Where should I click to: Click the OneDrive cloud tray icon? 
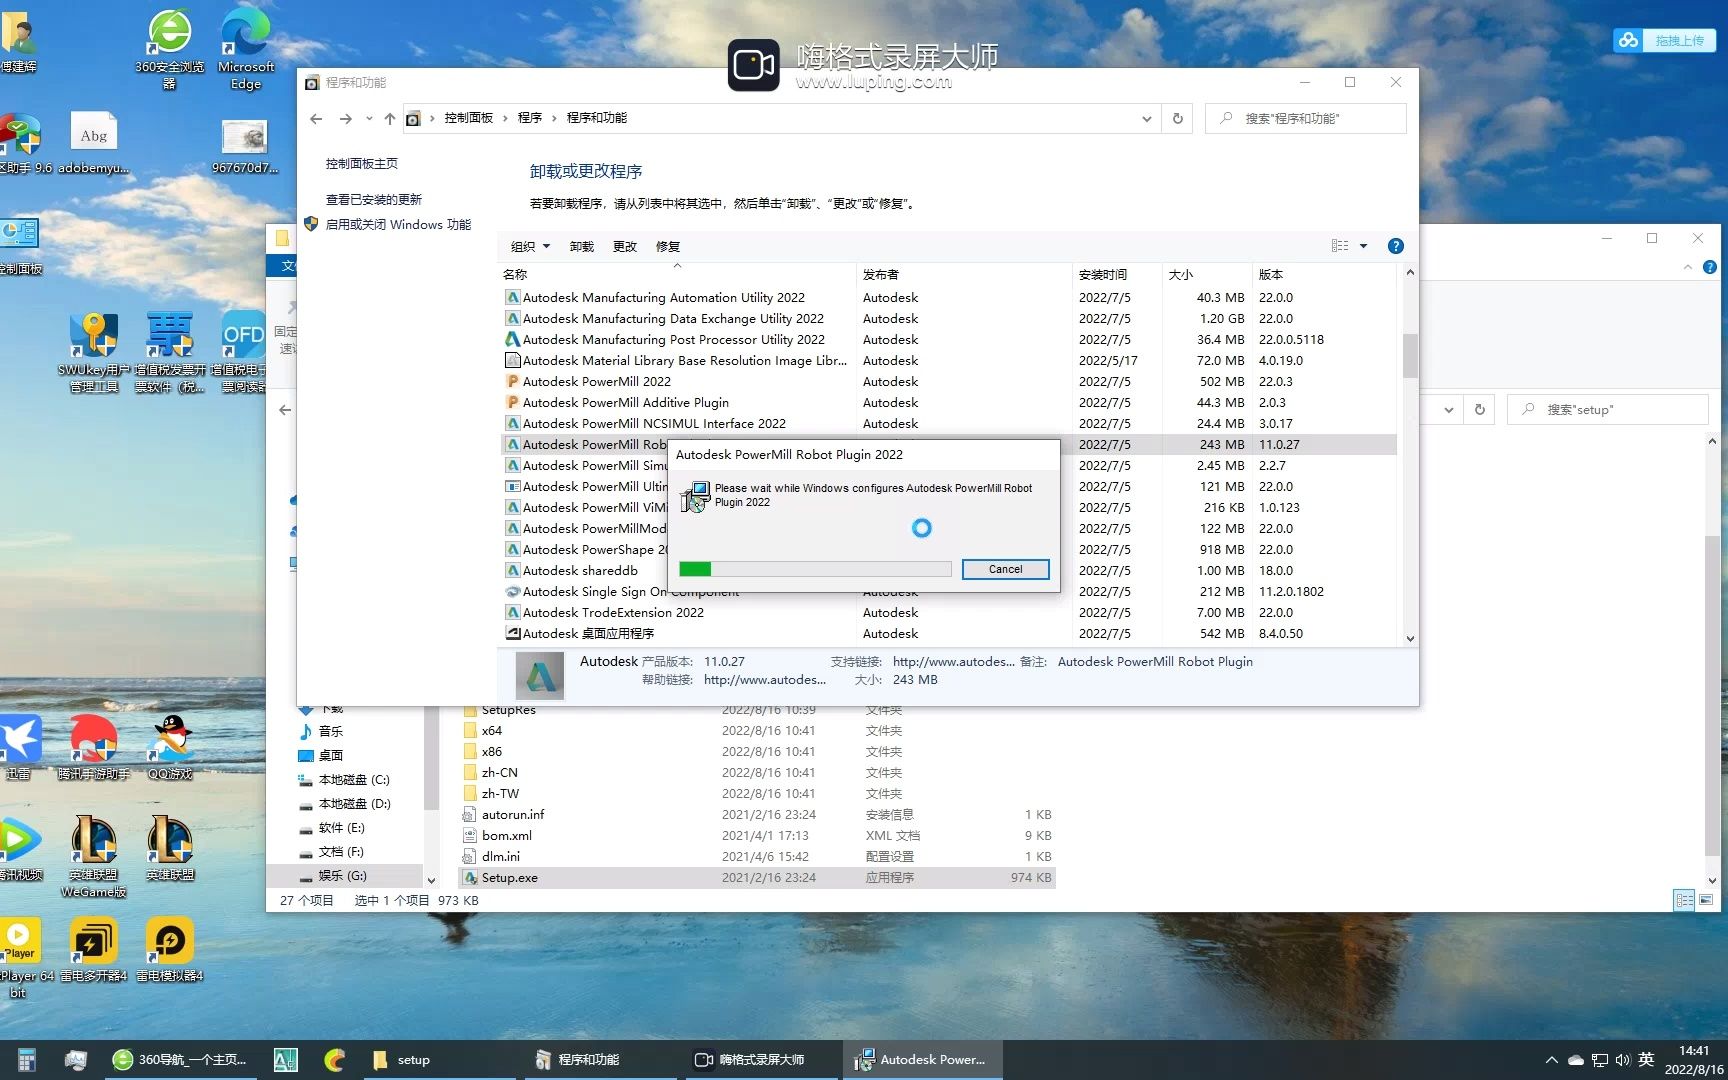point(1575,1060)
